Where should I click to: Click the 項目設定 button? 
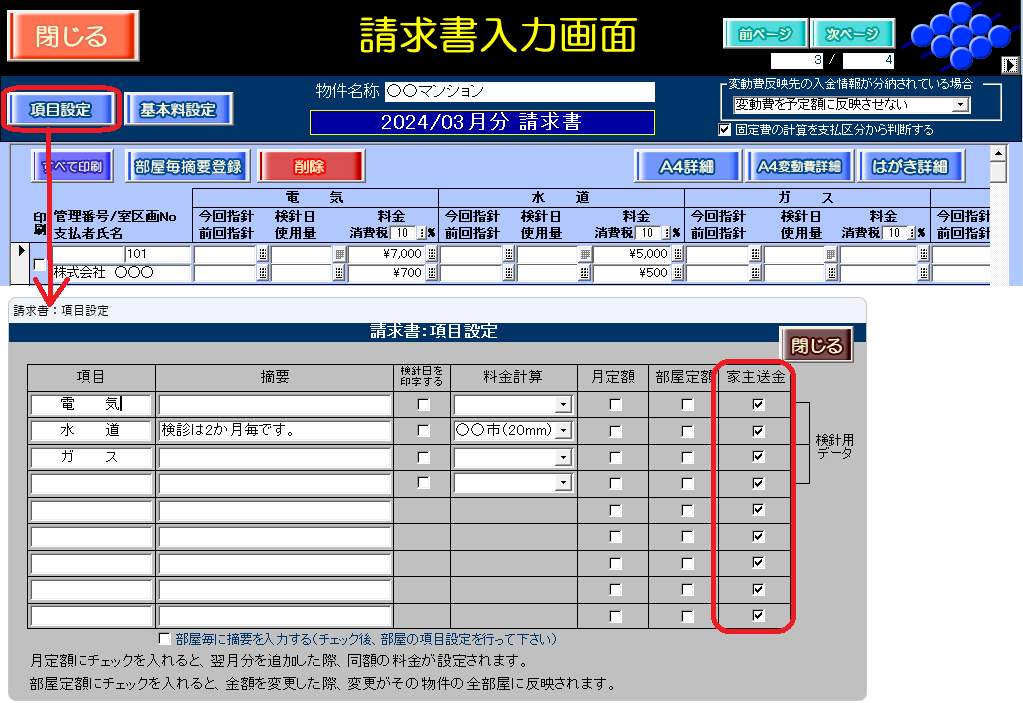point(62,110)
